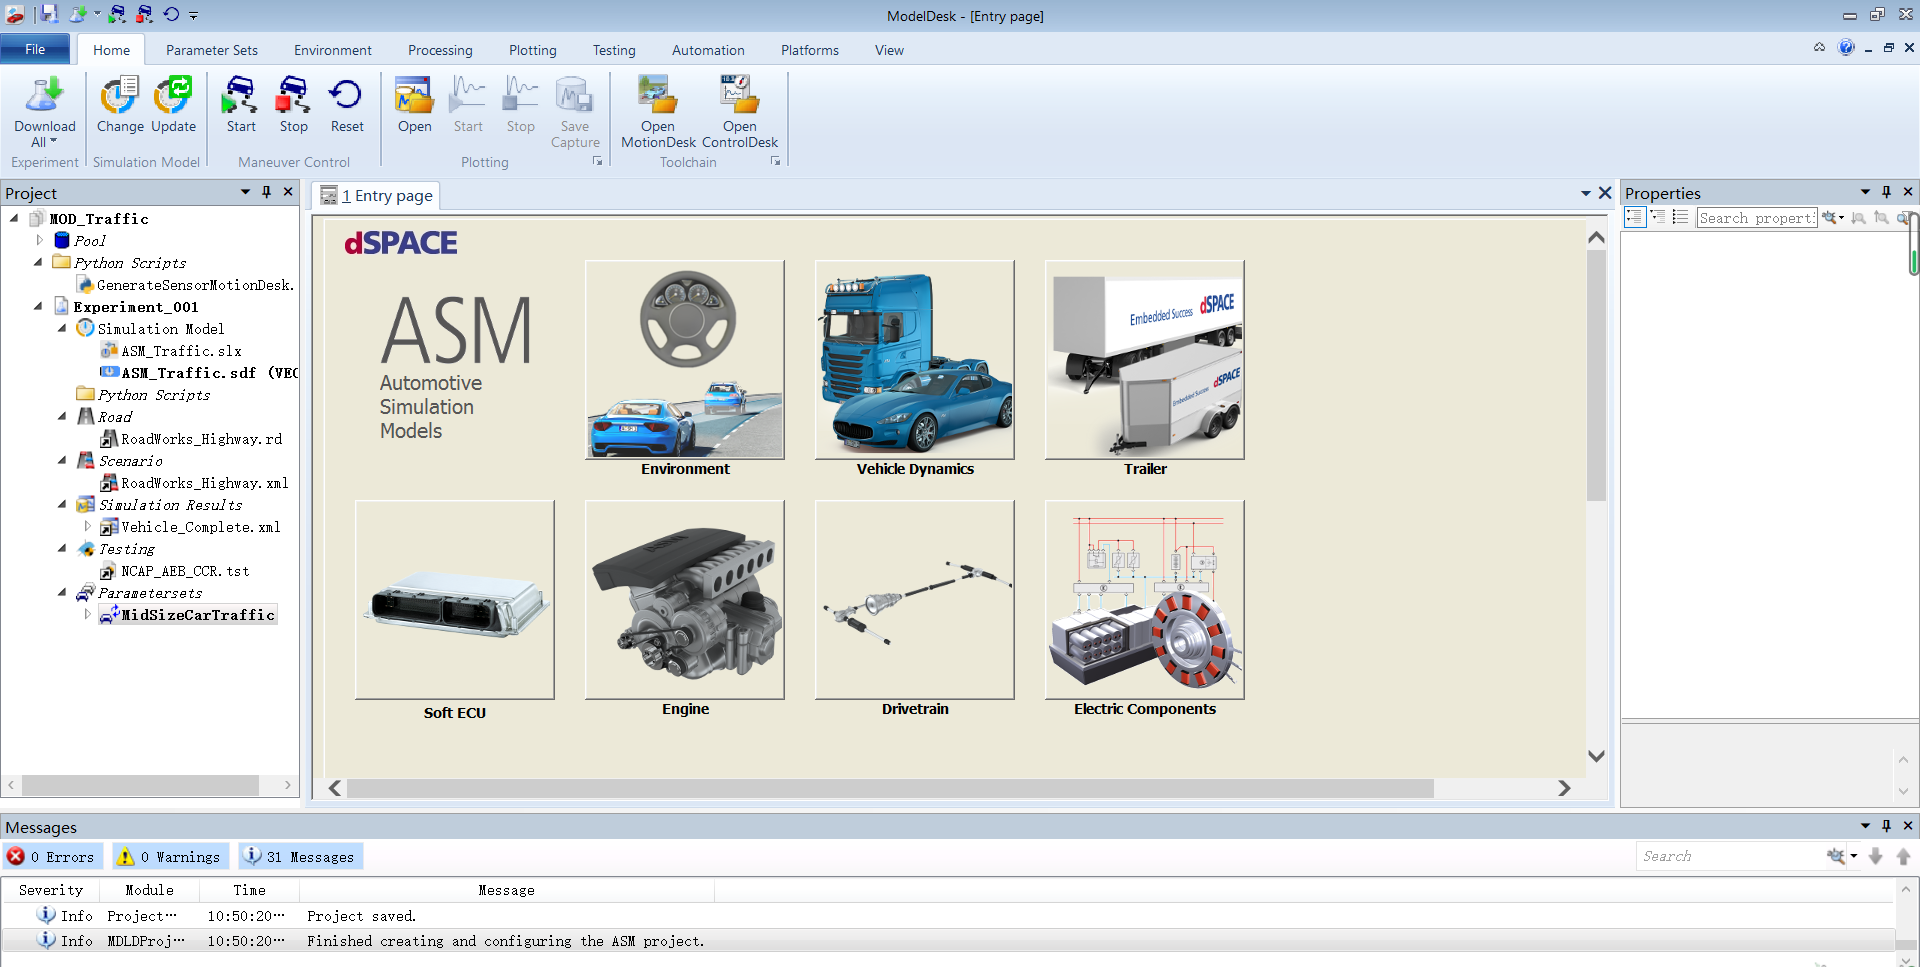
Task: Expand the MidSizeCarTraffic parameter set node
Action: point(87,614)
